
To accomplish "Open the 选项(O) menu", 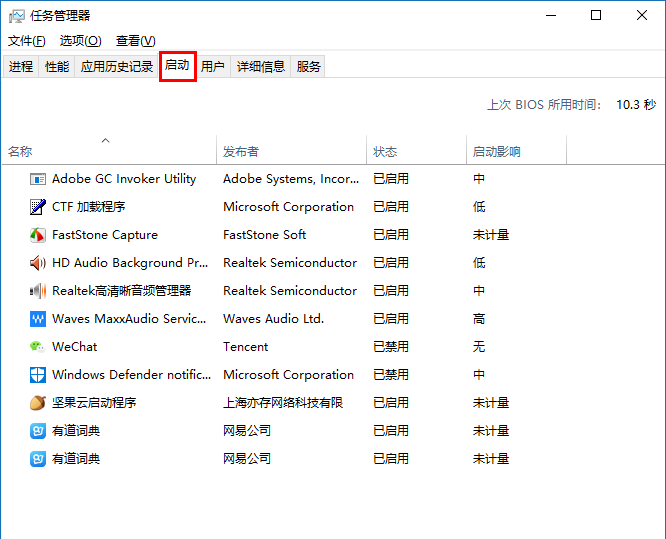I will [x=81, y=41].
